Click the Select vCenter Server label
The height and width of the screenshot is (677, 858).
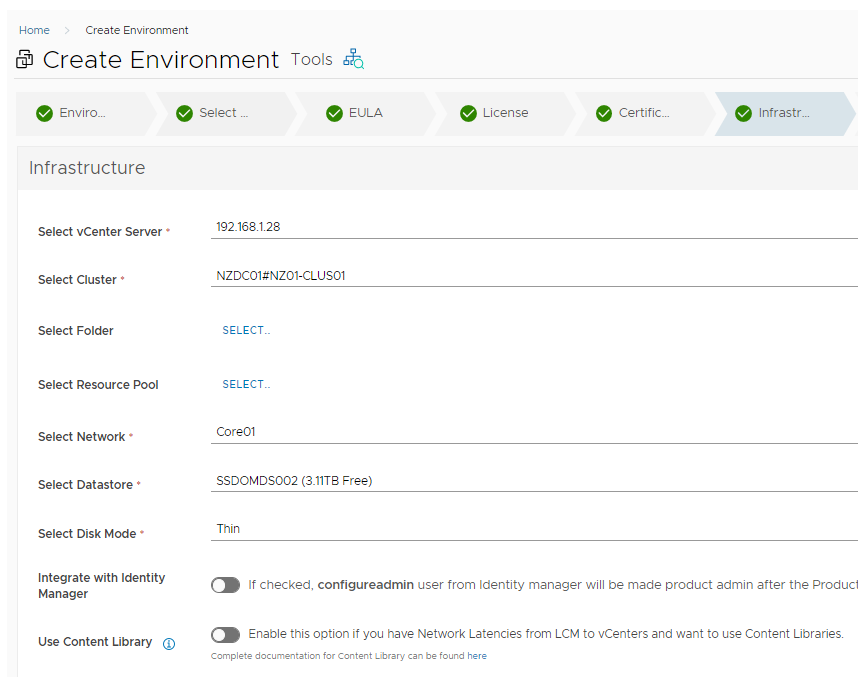pos(100,232)
